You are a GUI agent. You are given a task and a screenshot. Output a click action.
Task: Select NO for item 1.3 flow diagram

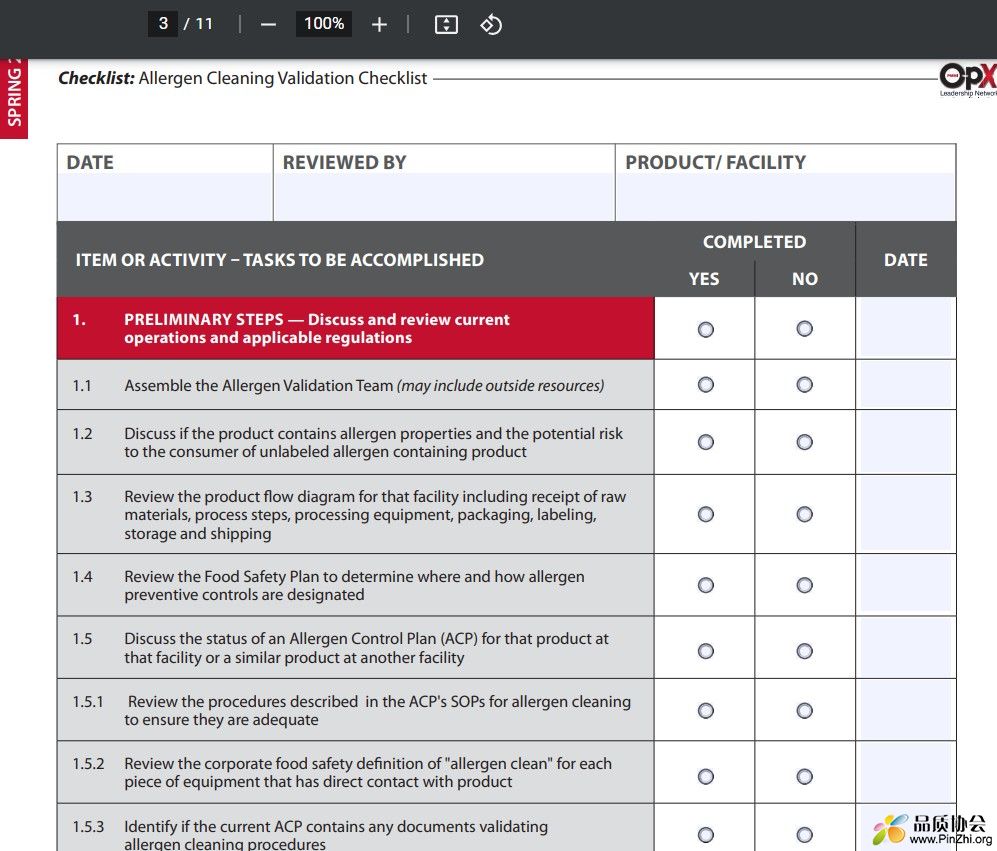804,513
